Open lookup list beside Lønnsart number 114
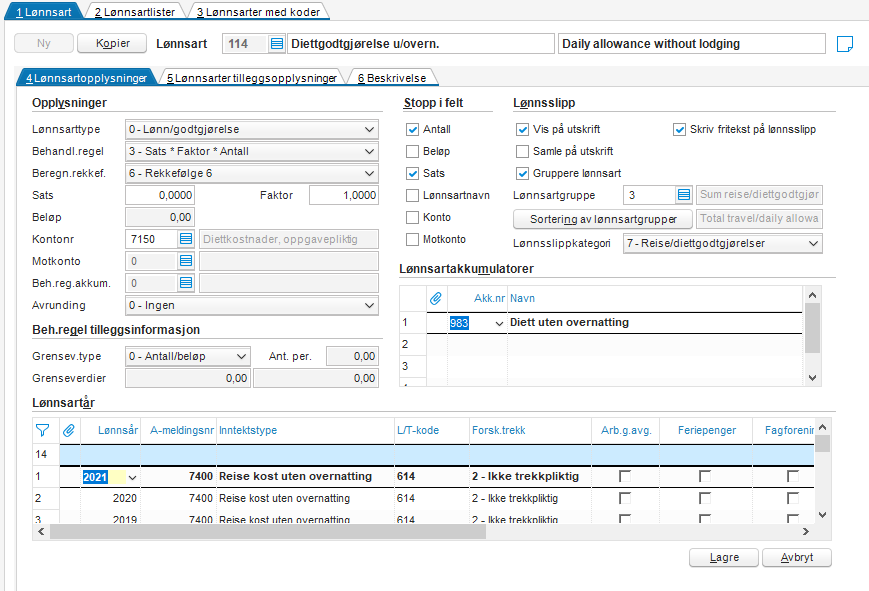The height and width of the screenshot is (591, 869). [277, 44]
